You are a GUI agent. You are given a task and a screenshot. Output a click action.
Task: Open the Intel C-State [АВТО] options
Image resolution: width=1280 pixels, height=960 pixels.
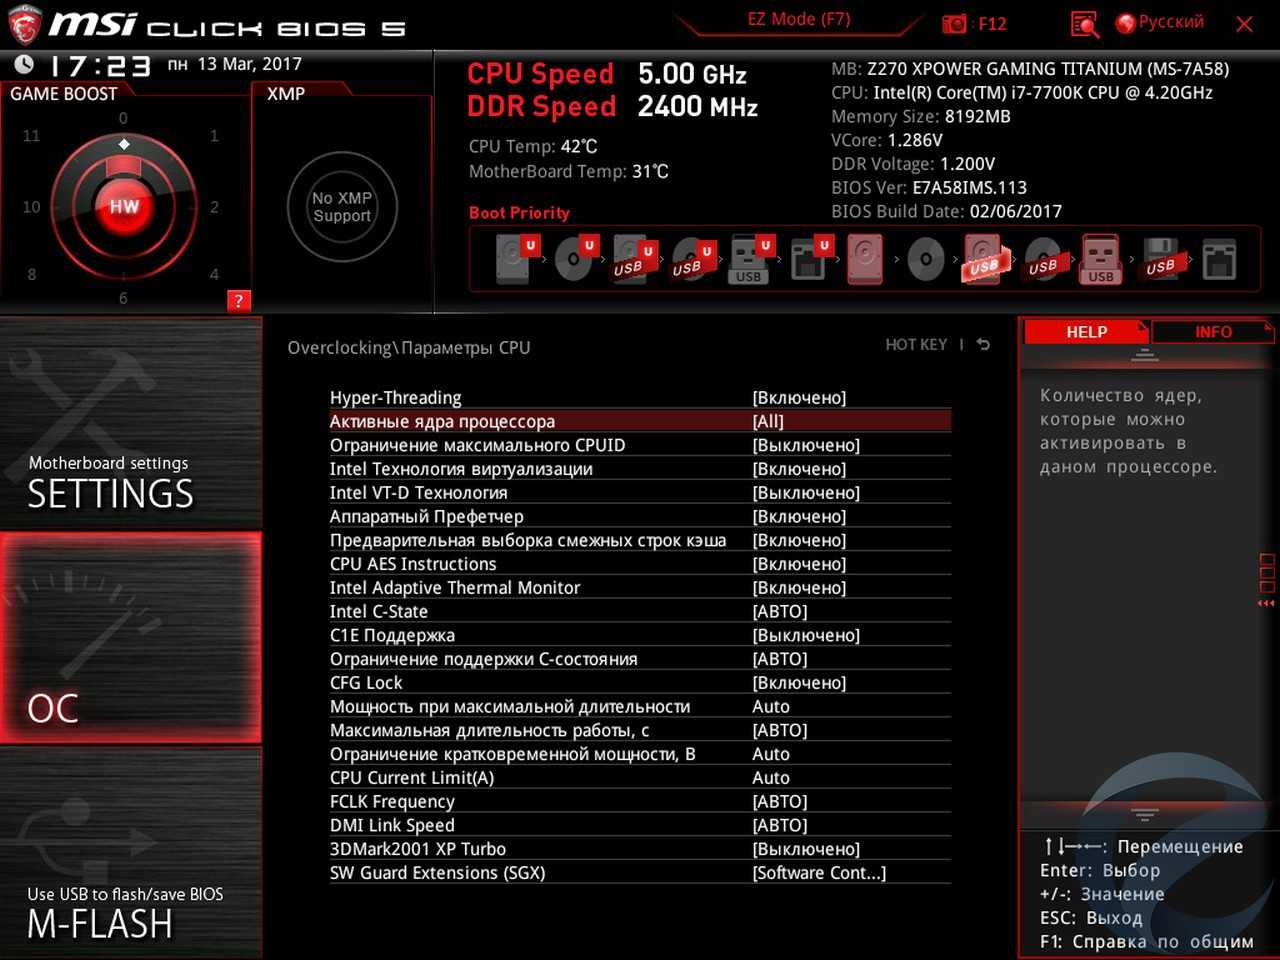pyautogui.click(x=779, y=612)
